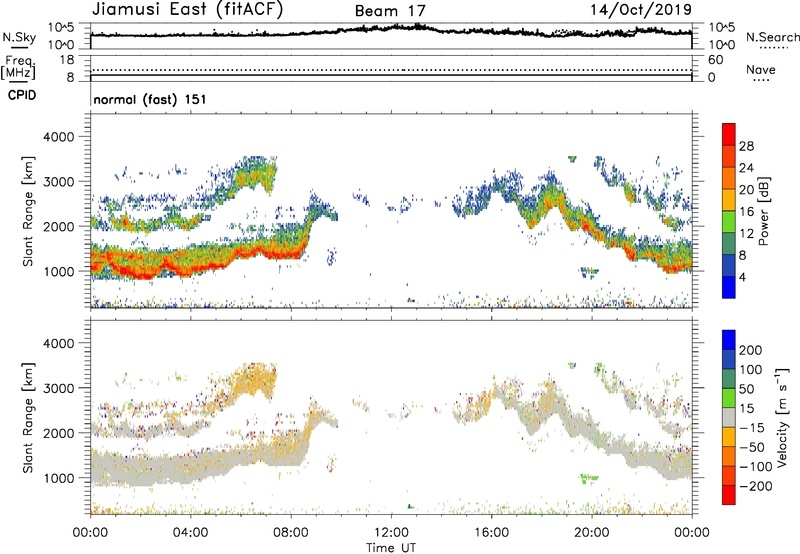The image size is (800, 554).
Task: Click the '18' tick on the frequency axis
Action: [x=67, y=60]
